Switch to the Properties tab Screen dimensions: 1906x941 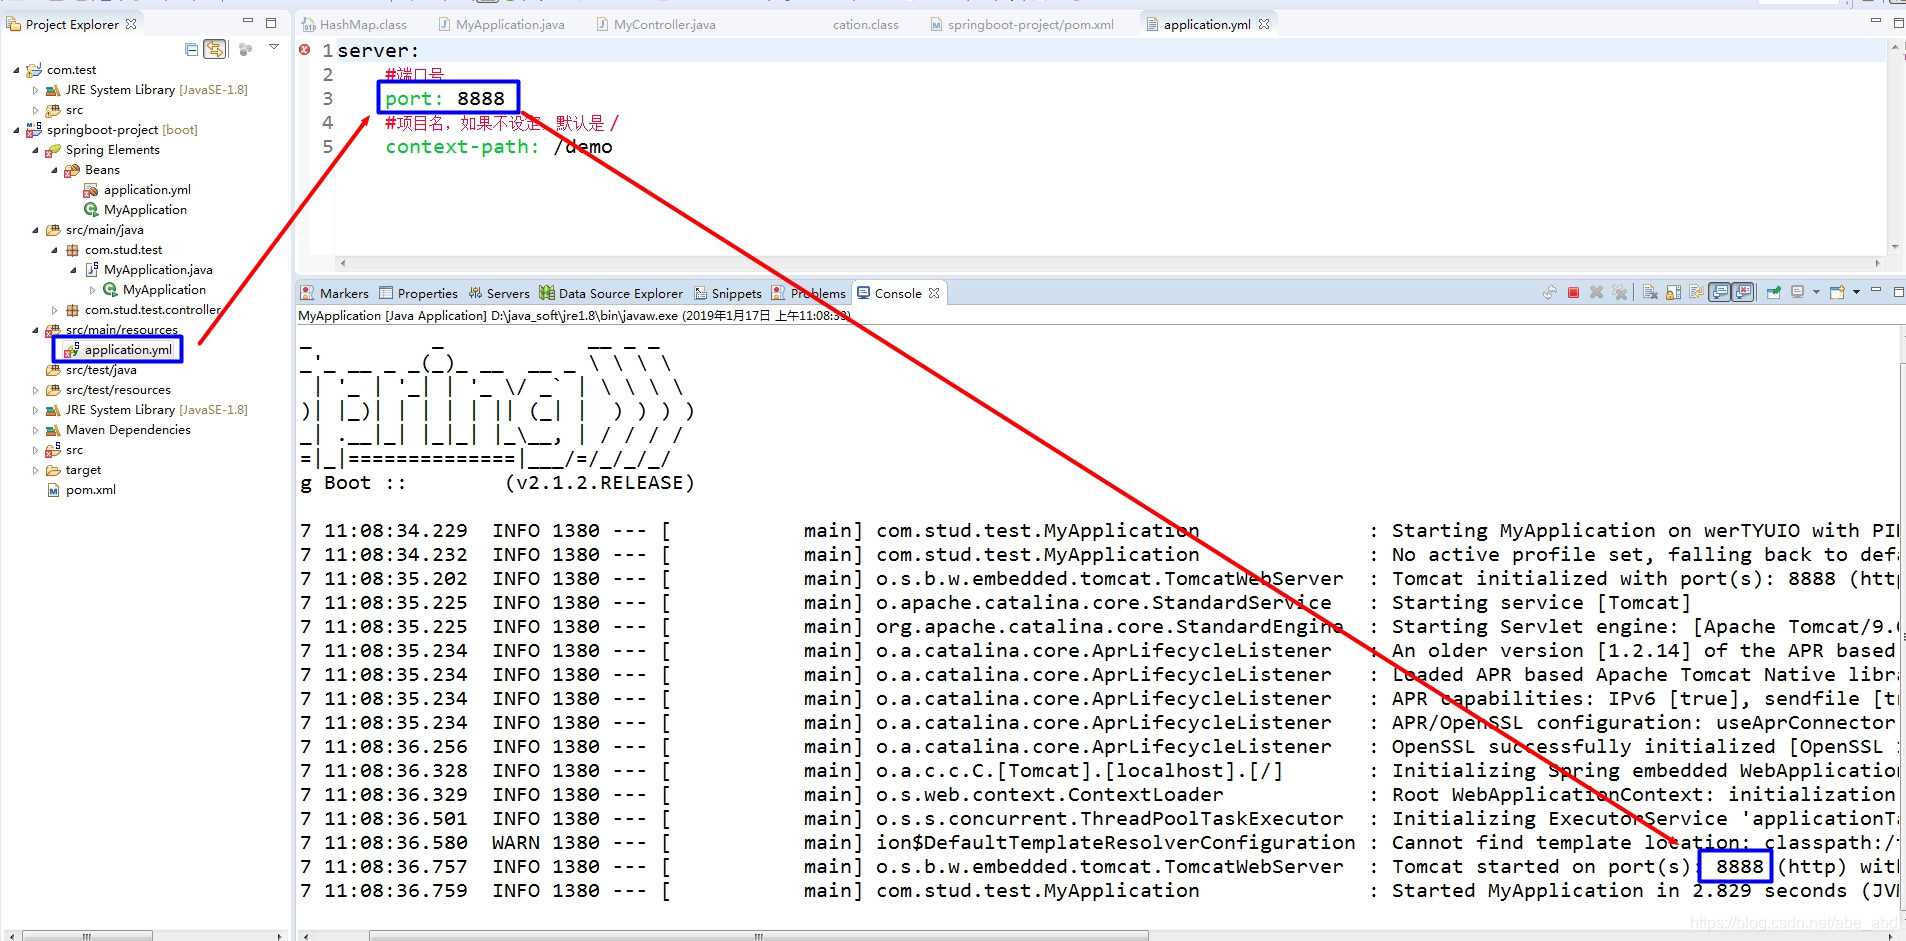[418, 293]
